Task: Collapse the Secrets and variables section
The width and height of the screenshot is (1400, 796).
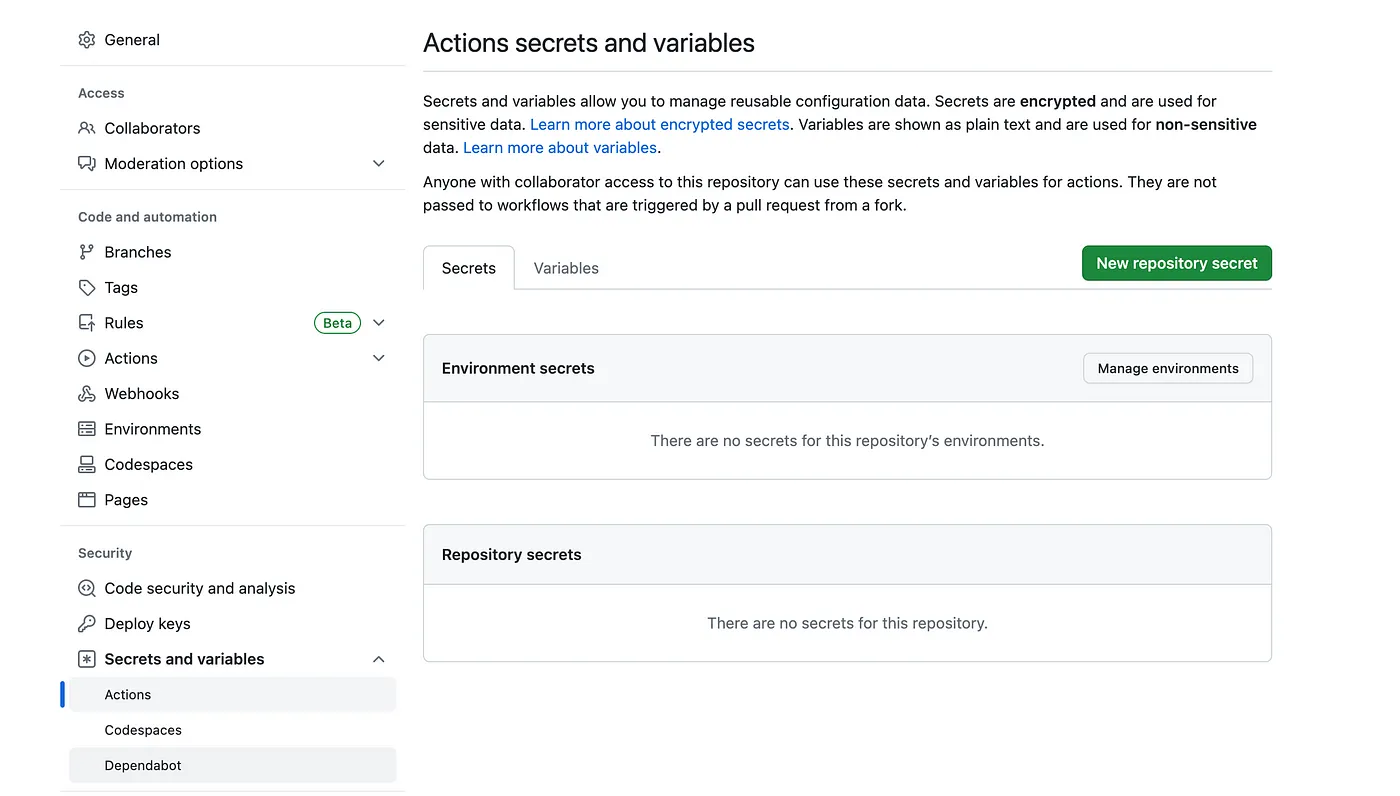Action: click(x=378, y=658)
